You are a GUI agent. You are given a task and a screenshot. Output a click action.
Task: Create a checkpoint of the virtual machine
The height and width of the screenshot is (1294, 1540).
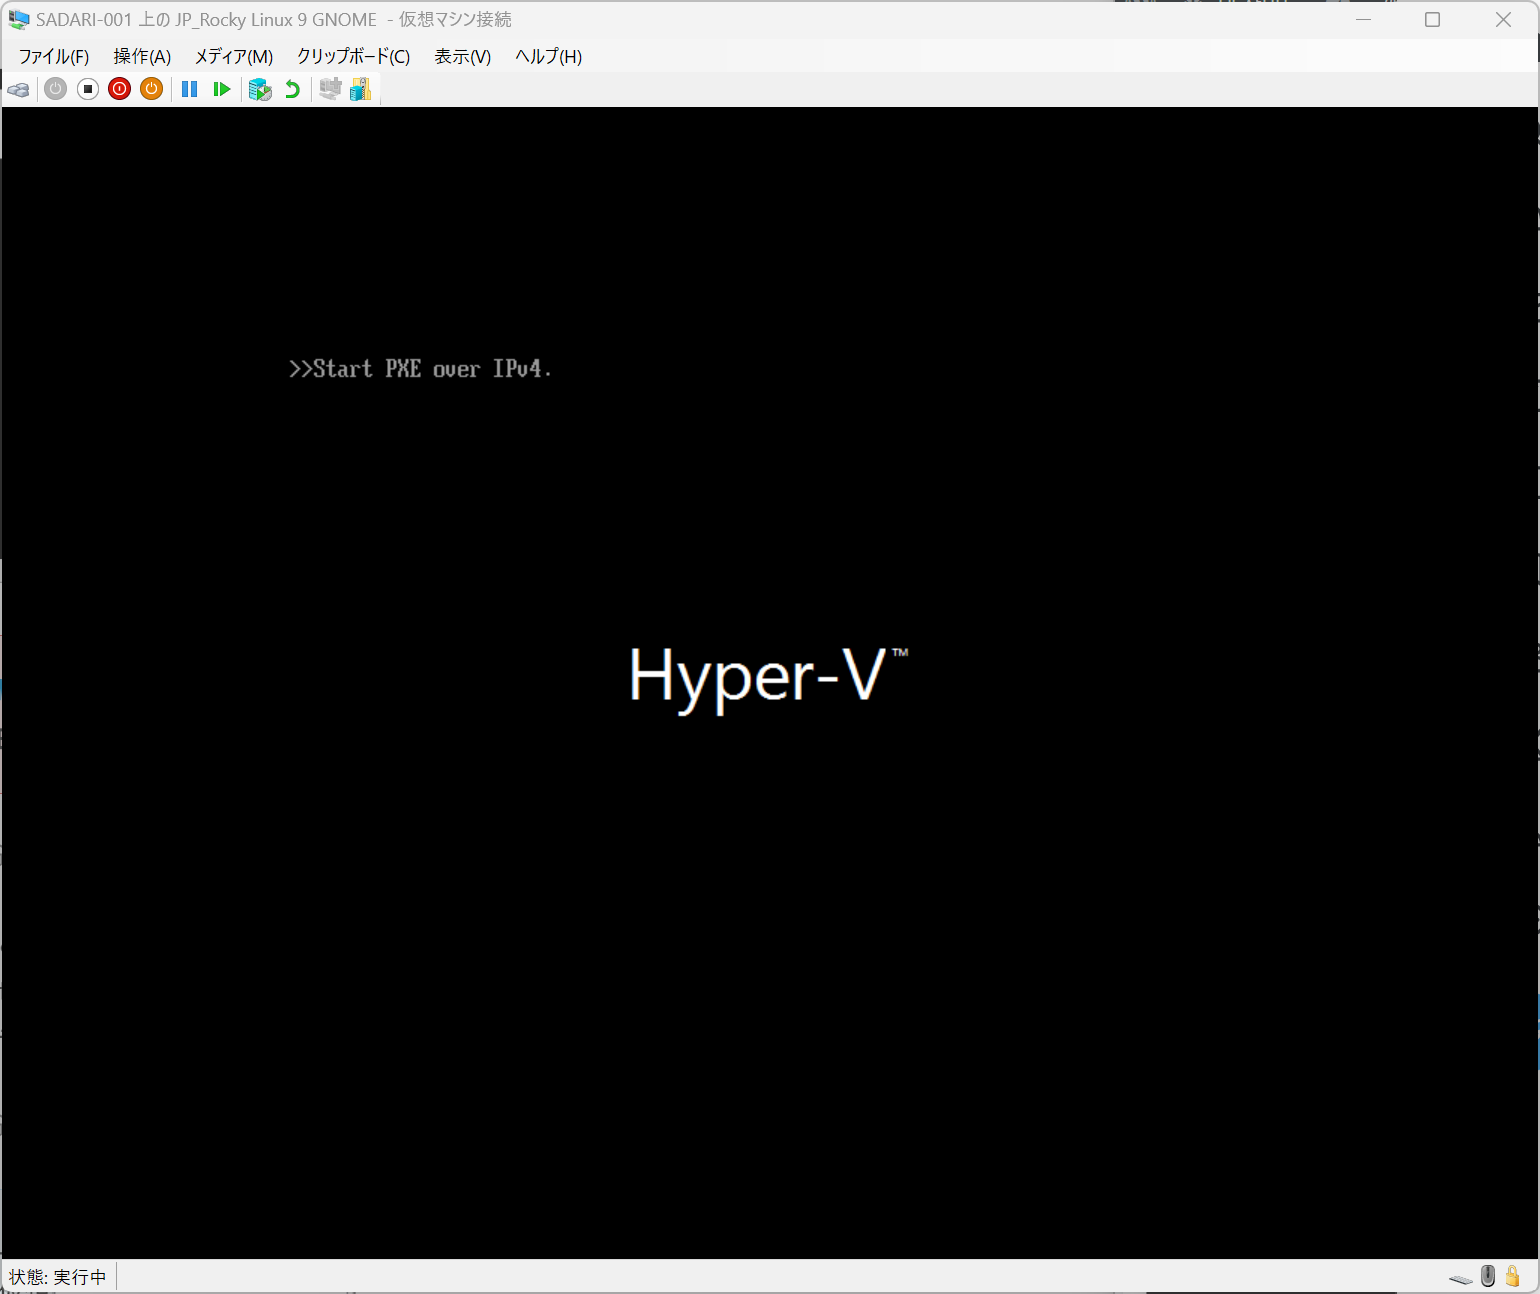(260, 89)
